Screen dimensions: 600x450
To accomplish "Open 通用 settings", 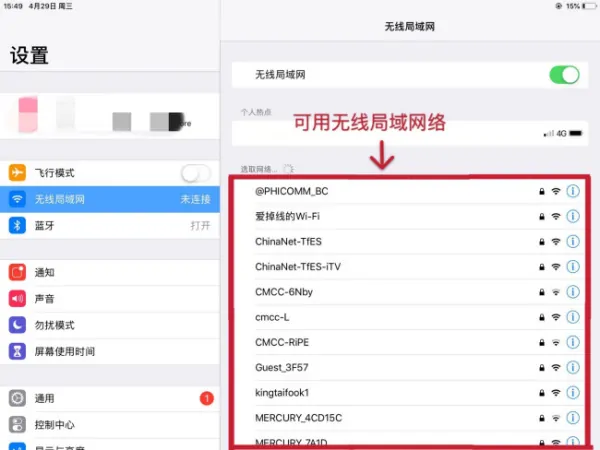I will [110, 398].
